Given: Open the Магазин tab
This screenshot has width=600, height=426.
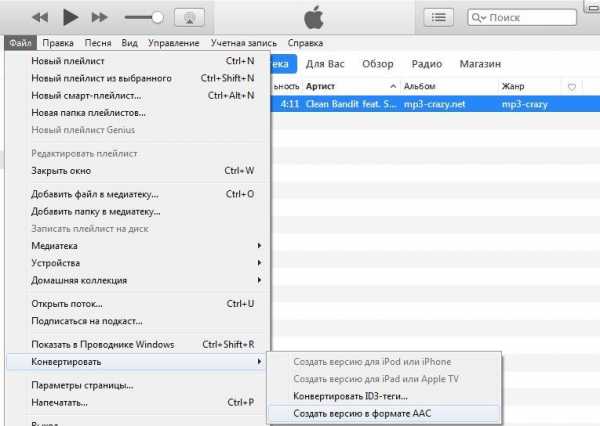Looking at the screenshot, I should coord(480,64).
